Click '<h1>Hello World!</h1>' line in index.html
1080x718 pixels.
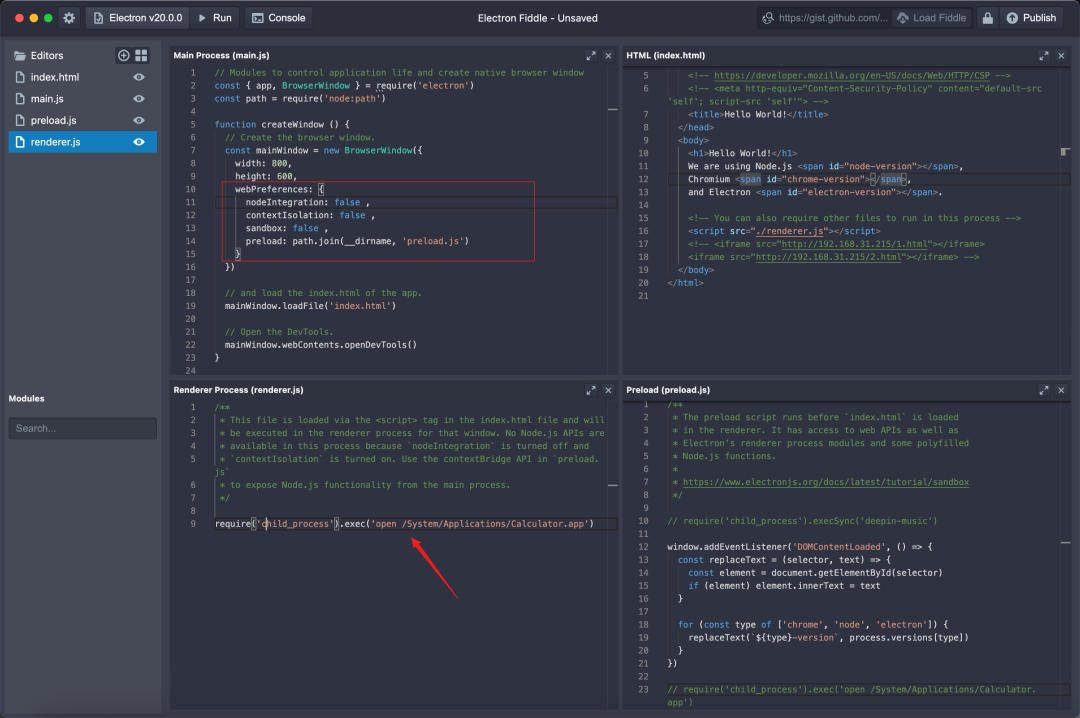tap(742, 153)
